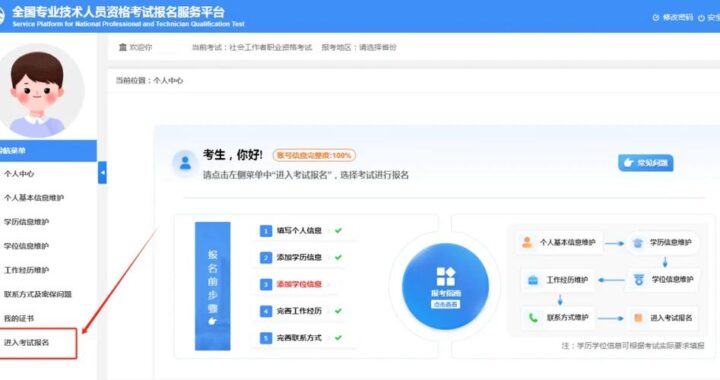Click the graduation cap icon in the flowchart
Screen dimensions: 720x380
pos(638,242)
